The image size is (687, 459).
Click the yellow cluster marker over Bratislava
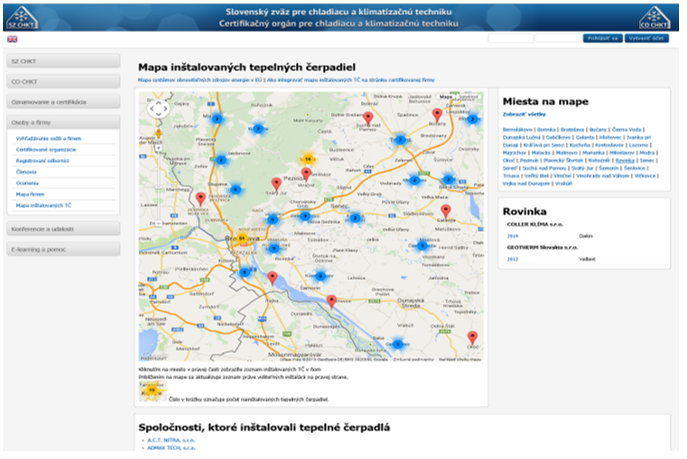pyautogui.click(x=240, y=239)
